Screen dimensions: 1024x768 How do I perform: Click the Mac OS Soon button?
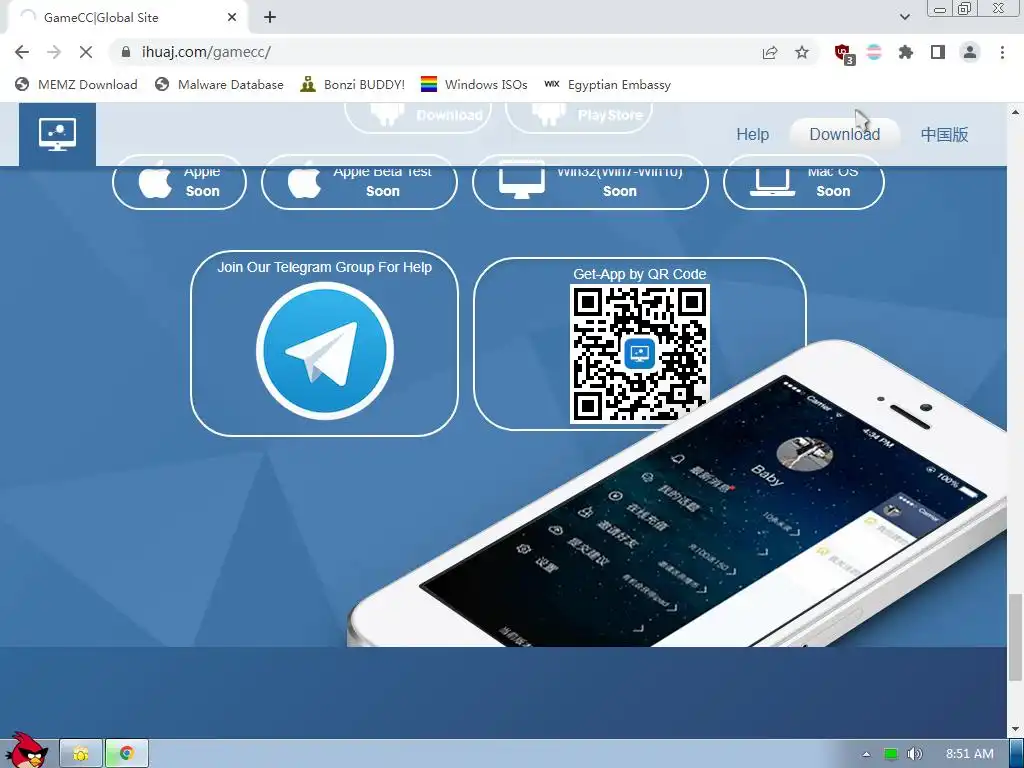tap(804, 183)
